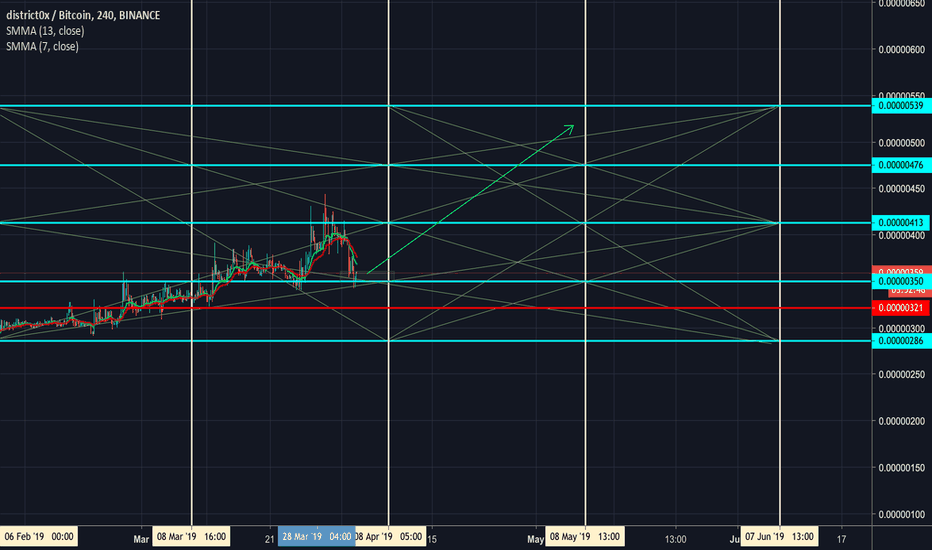Click the 0.00000400 price axis tick
This screenshot has height=550, width=932.
pos(902,235)
